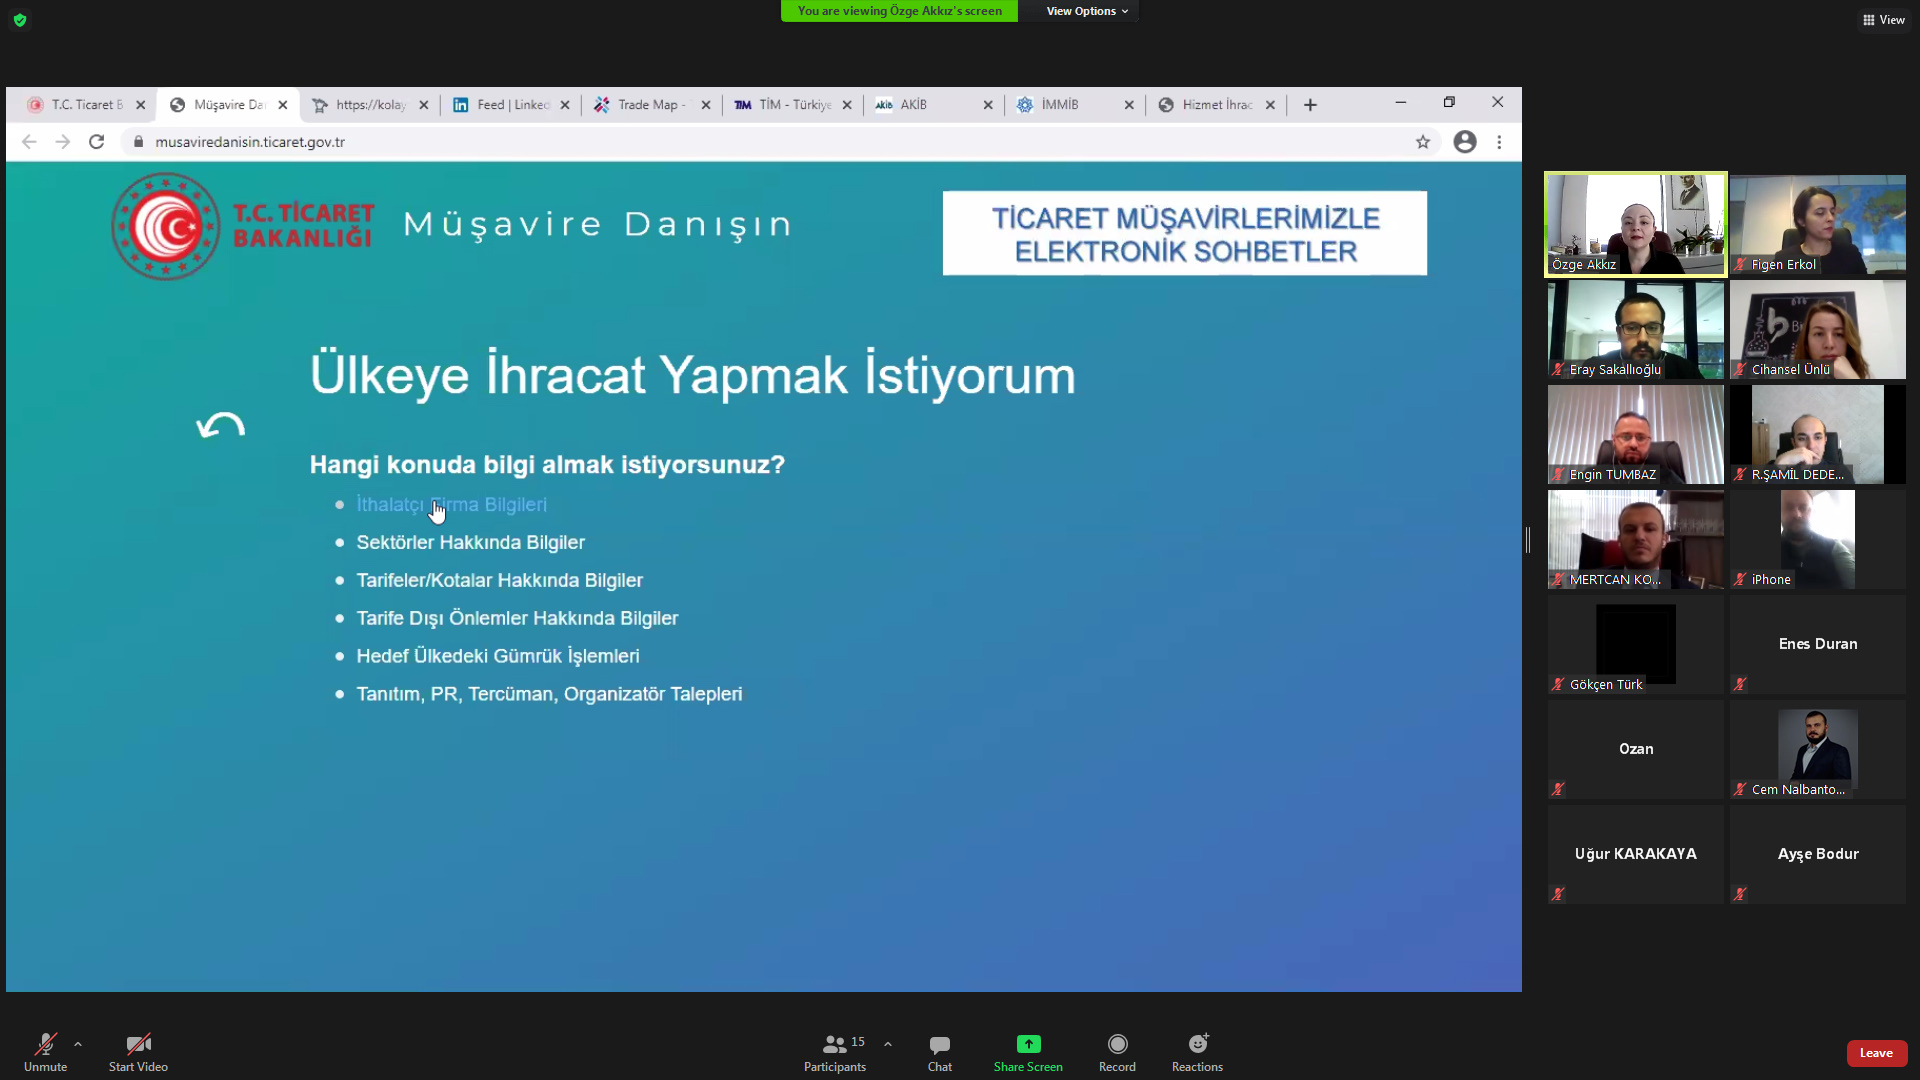Image resolution: width=1920 pixels, height=1080 pixels.
Task: Click the curved back arrow on the slide
Action: 221,427
